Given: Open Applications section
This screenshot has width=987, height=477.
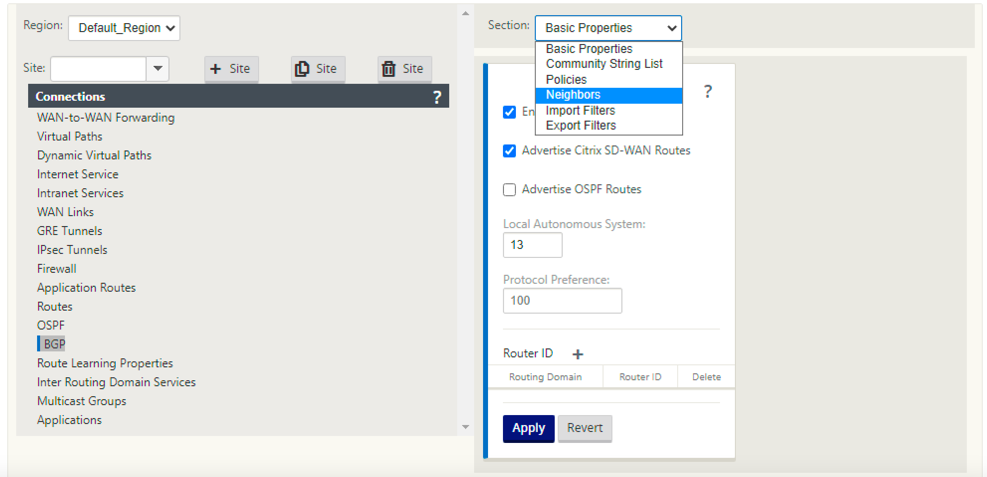Looking at the screenshot, I should click(x=69, y=420).
